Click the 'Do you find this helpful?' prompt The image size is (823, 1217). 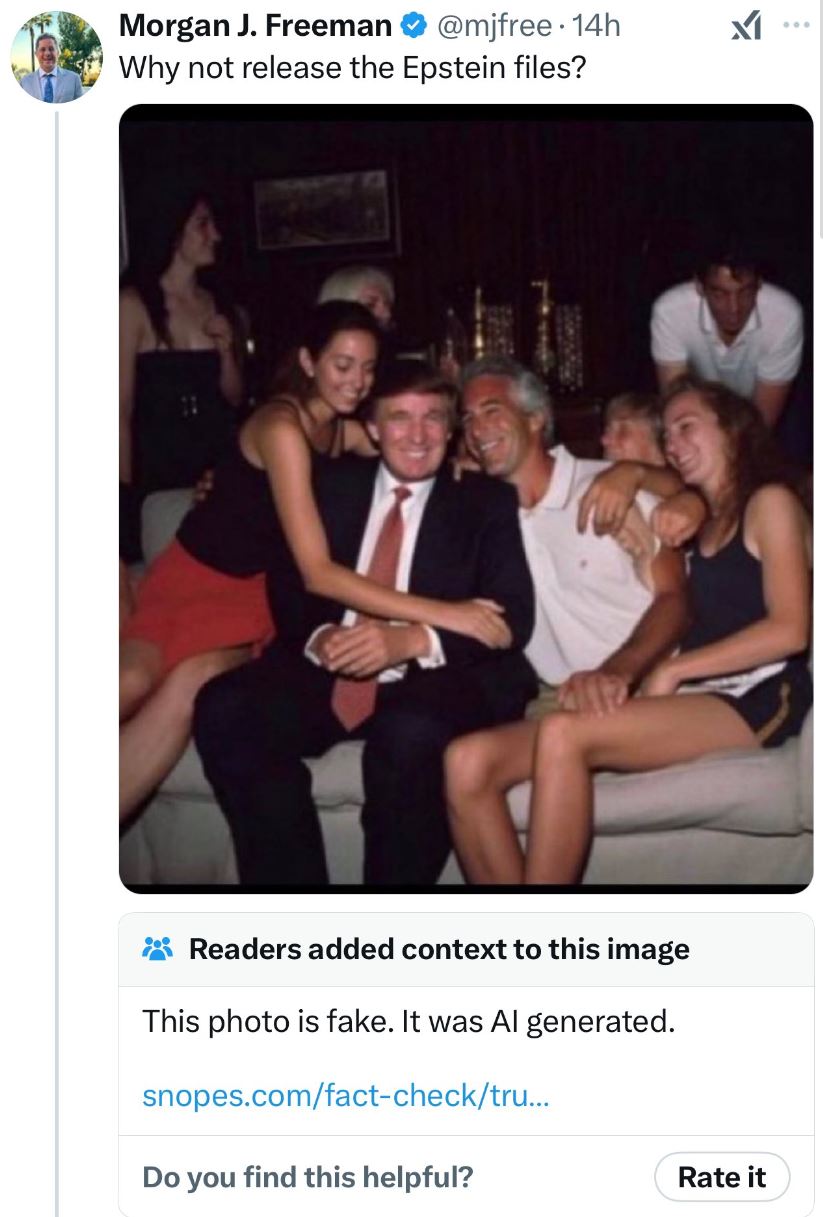tap(308, 1177)
